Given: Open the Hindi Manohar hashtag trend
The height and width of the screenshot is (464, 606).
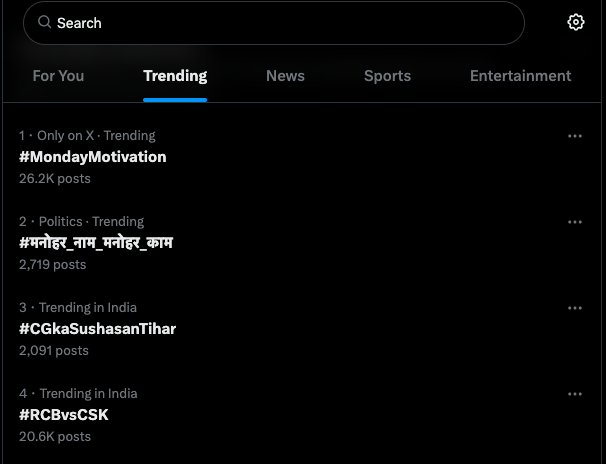Looking at the screenshot, I should click(x=96, y=243).
